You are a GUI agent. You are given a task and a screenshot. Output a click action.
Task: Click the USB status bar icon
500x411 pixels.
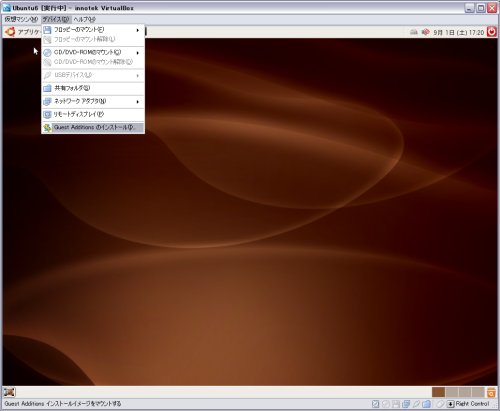[x=416, y=404]
